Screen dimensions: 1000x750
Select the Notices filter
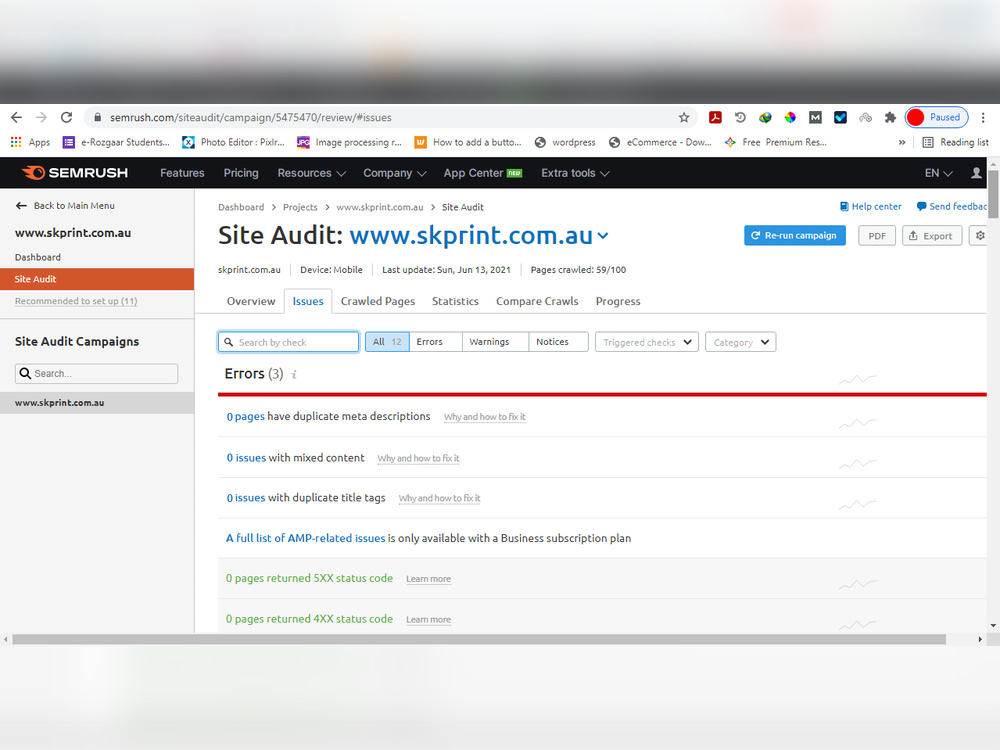coord(558,342)
